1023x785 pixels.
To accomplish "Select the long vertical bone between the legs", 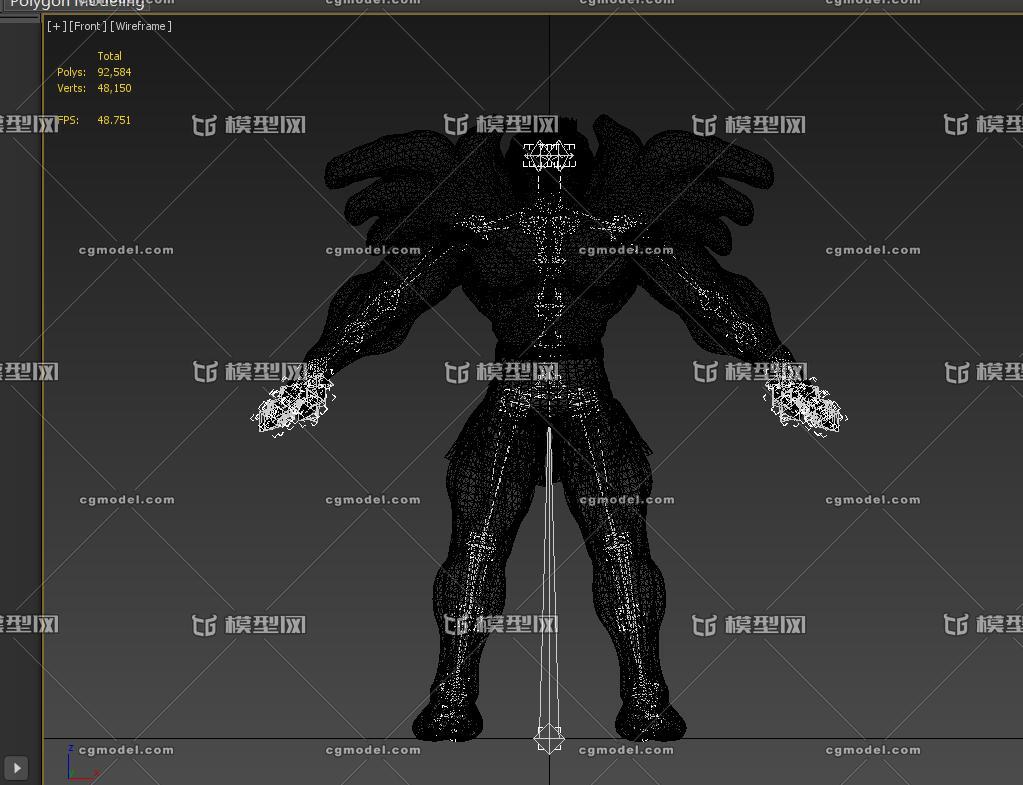I will click(x=549, y=580).
